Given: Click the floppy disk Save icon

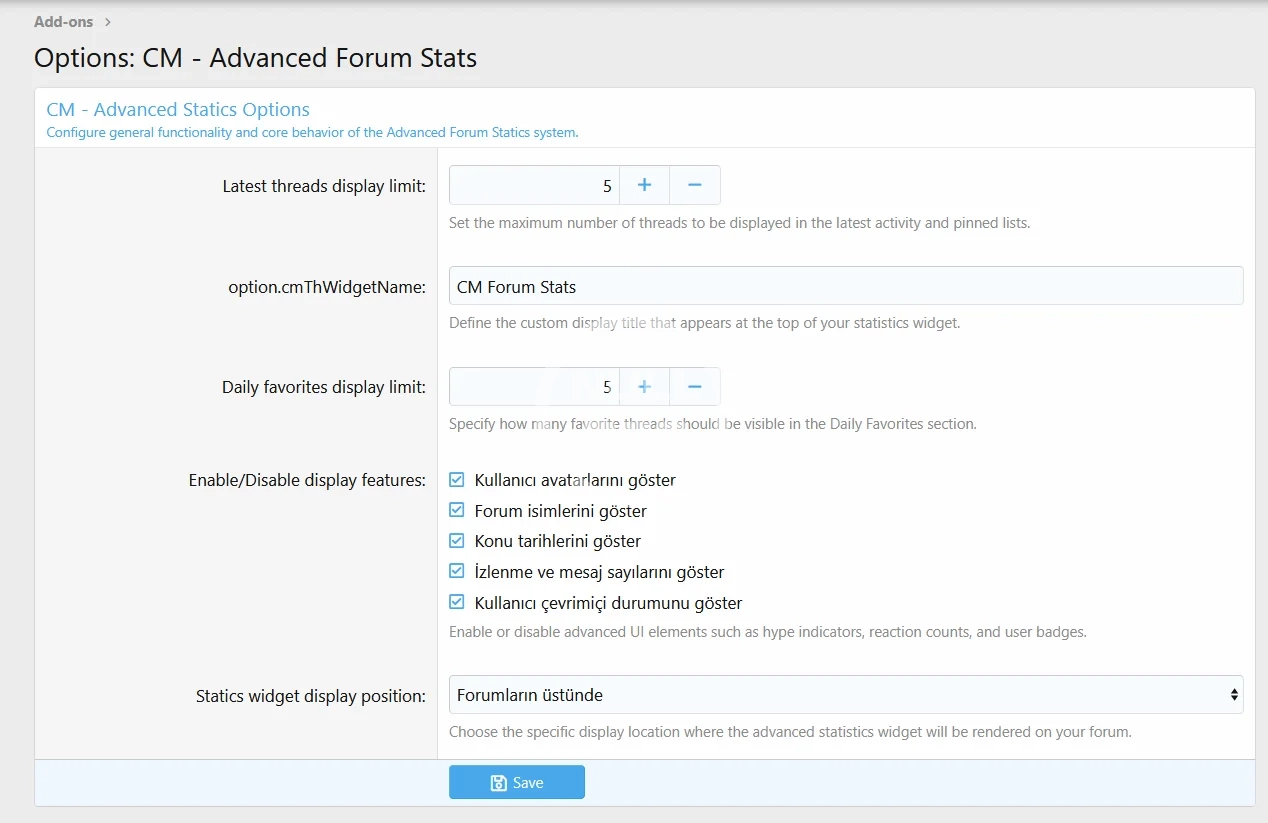Looking at the screenshot, I should click(499, 783).
